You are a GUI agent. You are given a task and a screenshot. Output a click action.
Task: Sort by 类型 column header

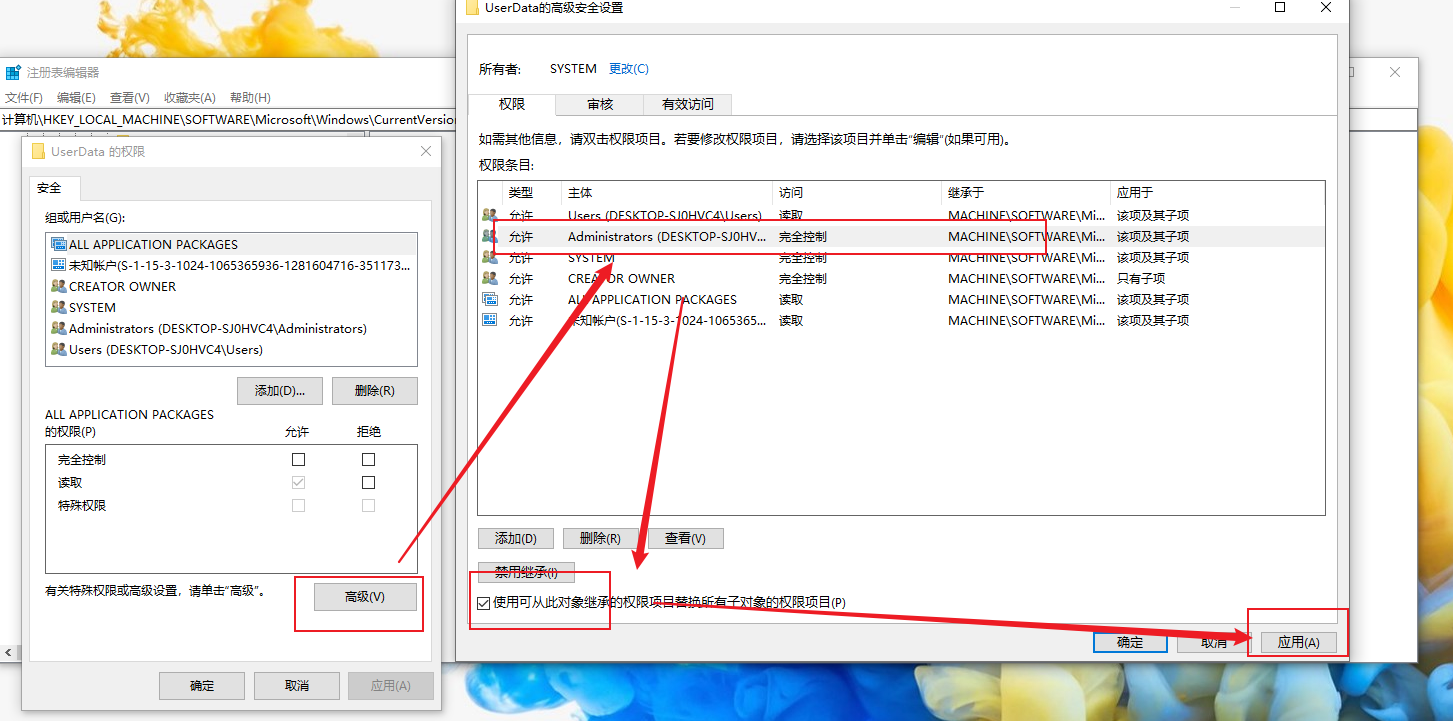[531, 193]
